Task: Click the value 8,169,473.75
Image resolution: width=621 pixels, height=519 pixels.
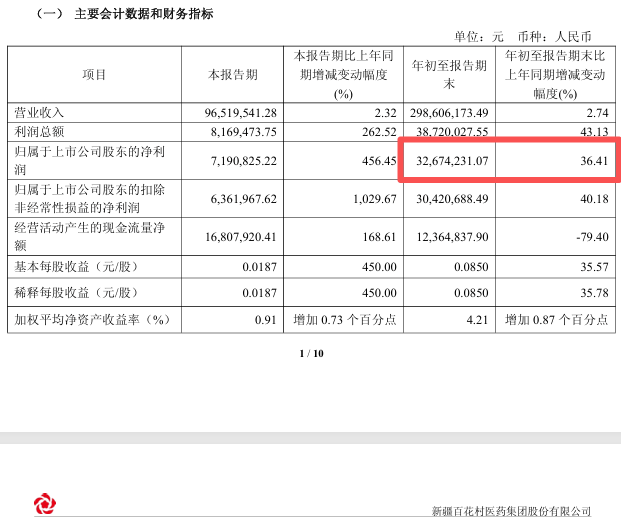Action: coord(244,132)
